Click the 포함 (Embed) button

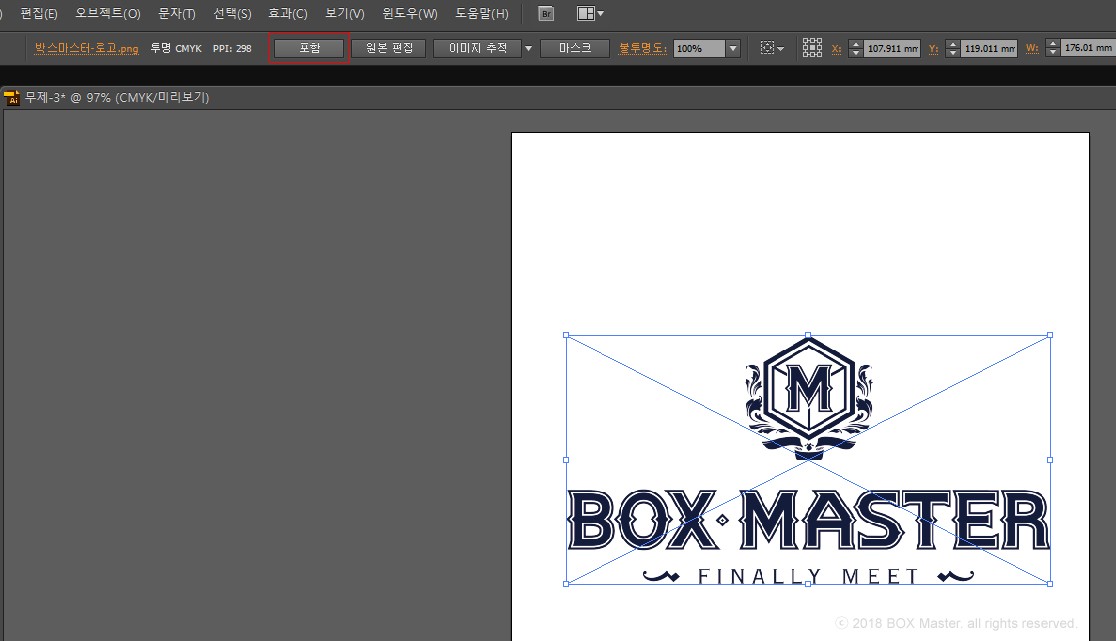(x=309, y=48)
